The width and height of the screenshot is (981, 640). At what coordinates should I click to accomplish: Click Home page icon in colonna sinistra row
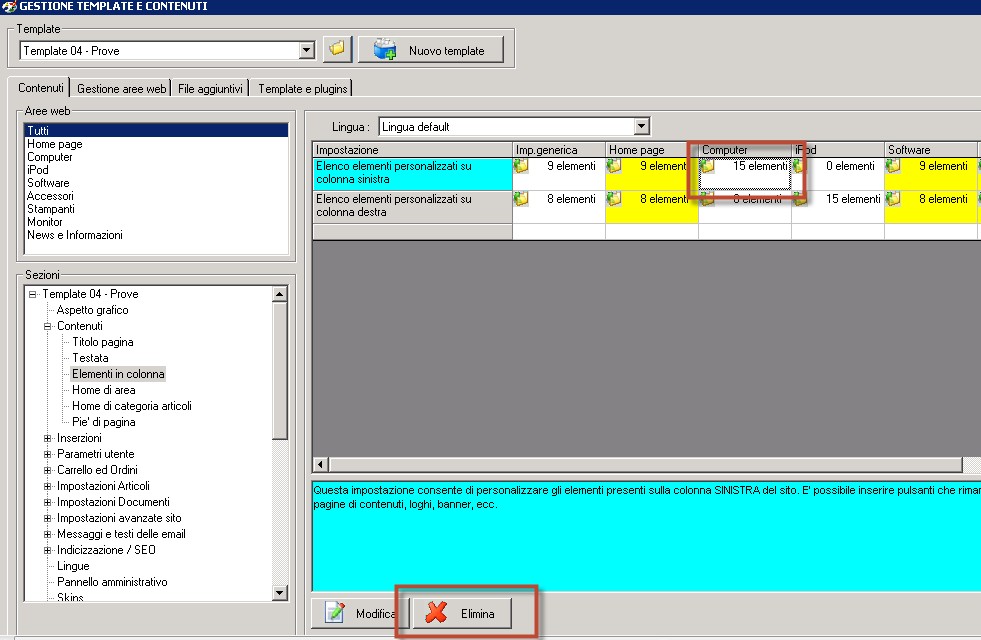click(614, 166)
